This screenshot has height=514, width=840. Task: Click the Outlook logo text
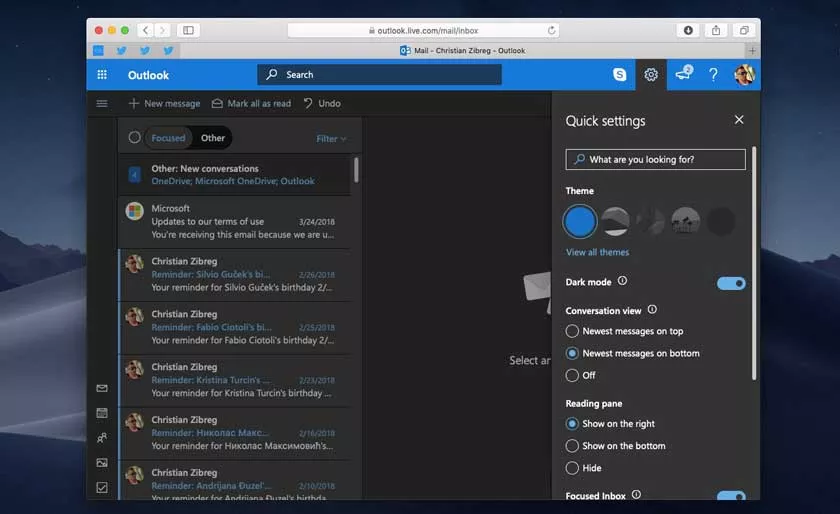[148, 75]
